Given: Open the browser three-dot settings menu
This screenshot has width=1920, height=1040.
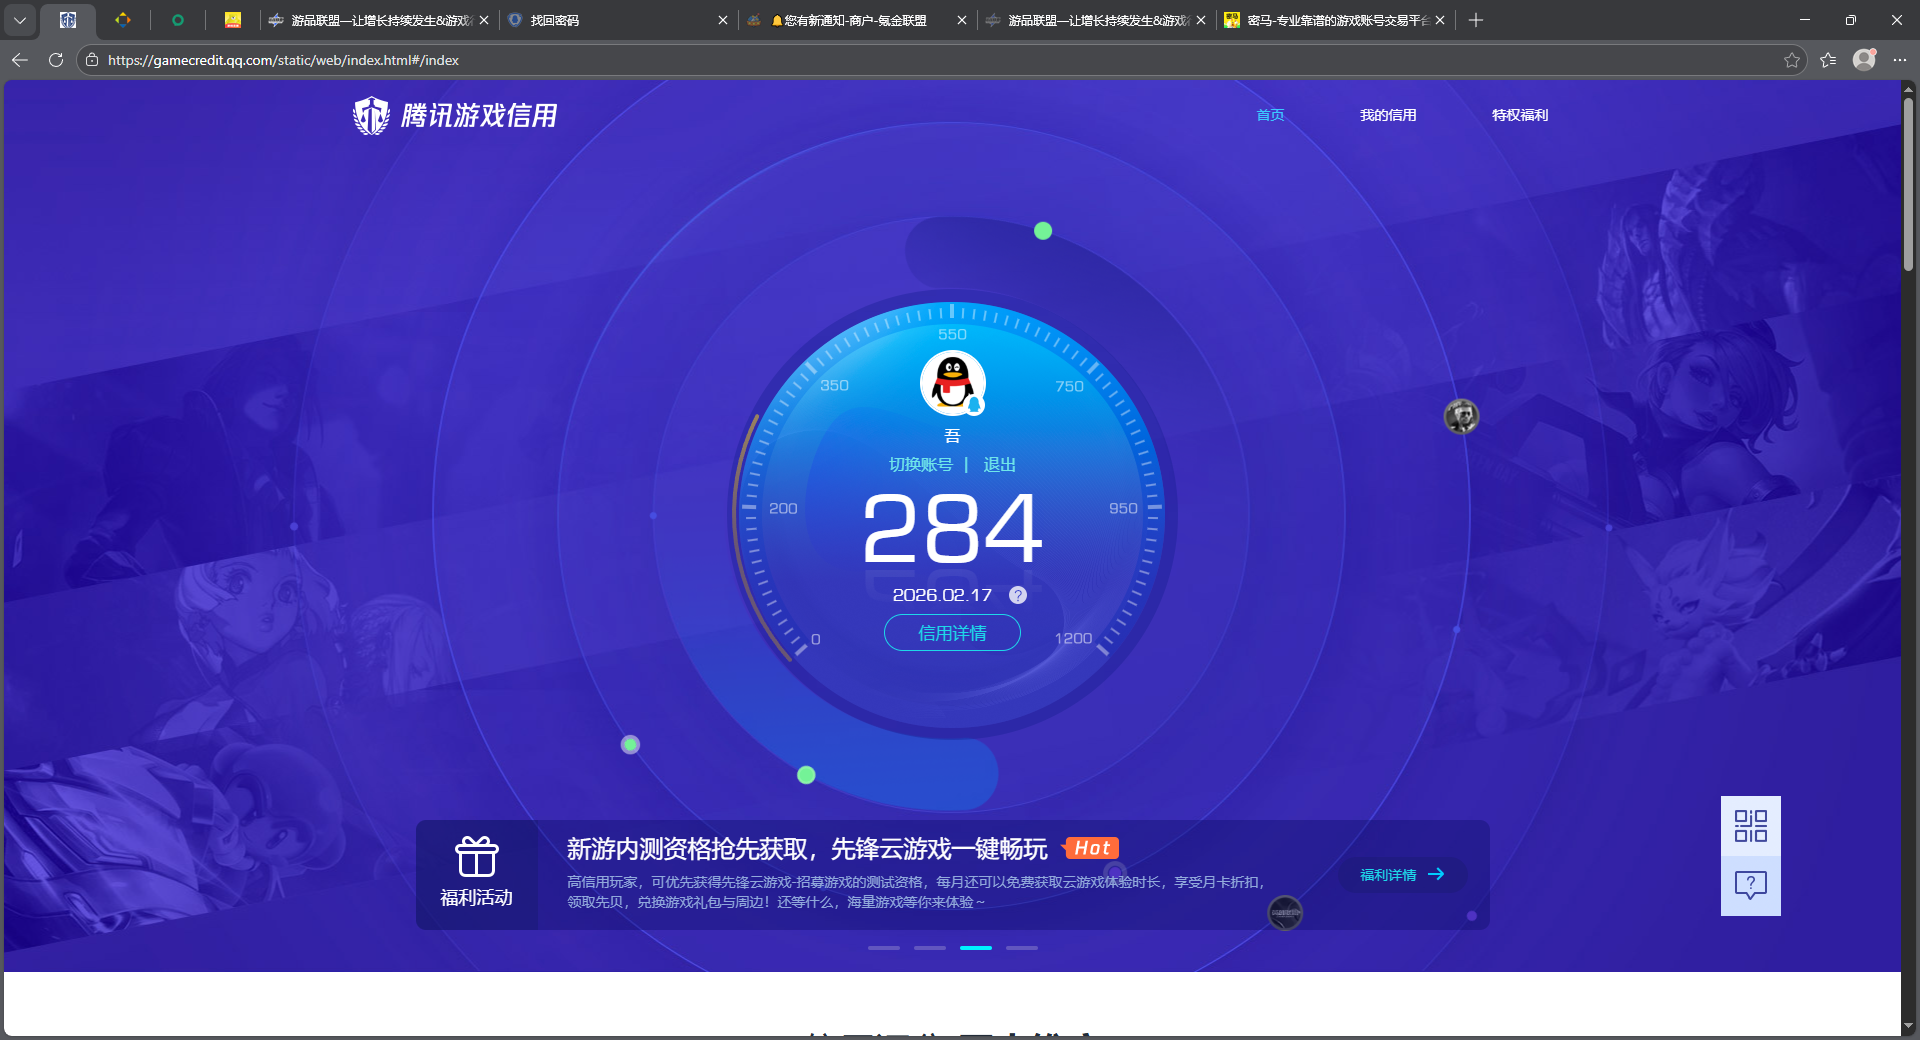Looking at the screenshot, I should [x=1901, y=60].
